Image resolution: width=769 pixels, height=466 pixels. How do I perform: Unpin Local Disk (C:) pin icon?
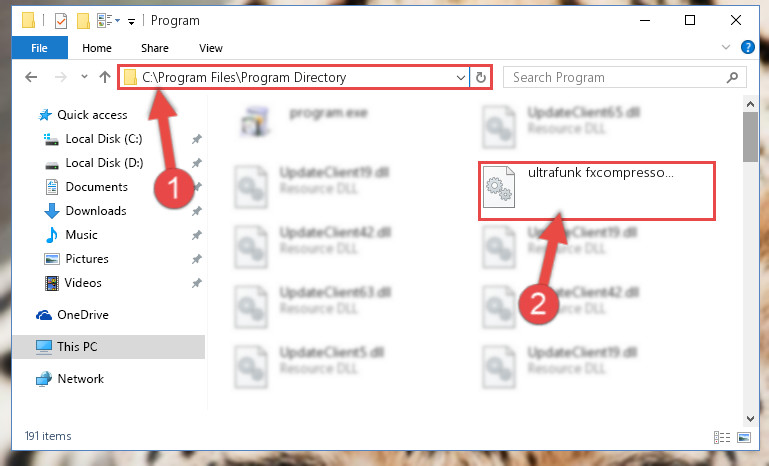(x=197, y=139)
